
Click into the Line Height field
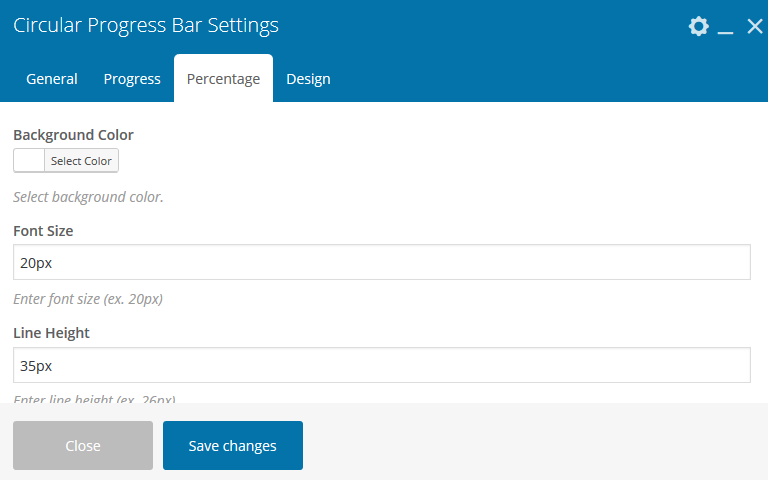pos(382,365)
